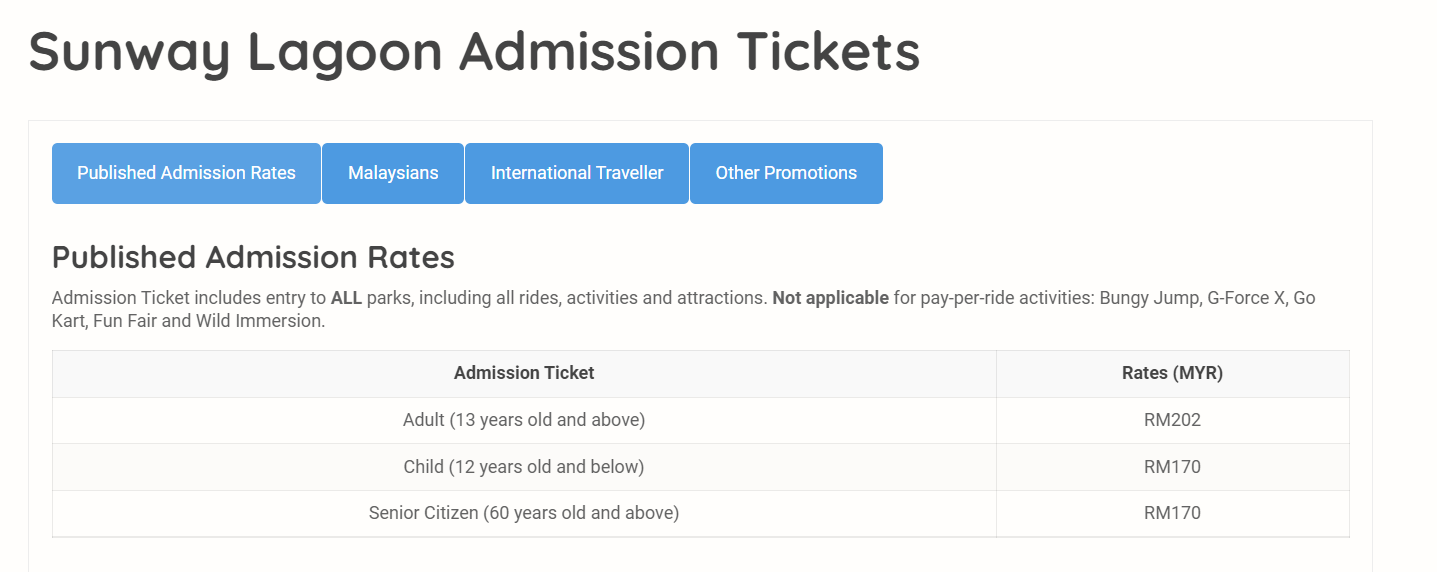
Task: Click the Sunway Lagoon Admission Tickets heading
Action: (x=474, y=51)
